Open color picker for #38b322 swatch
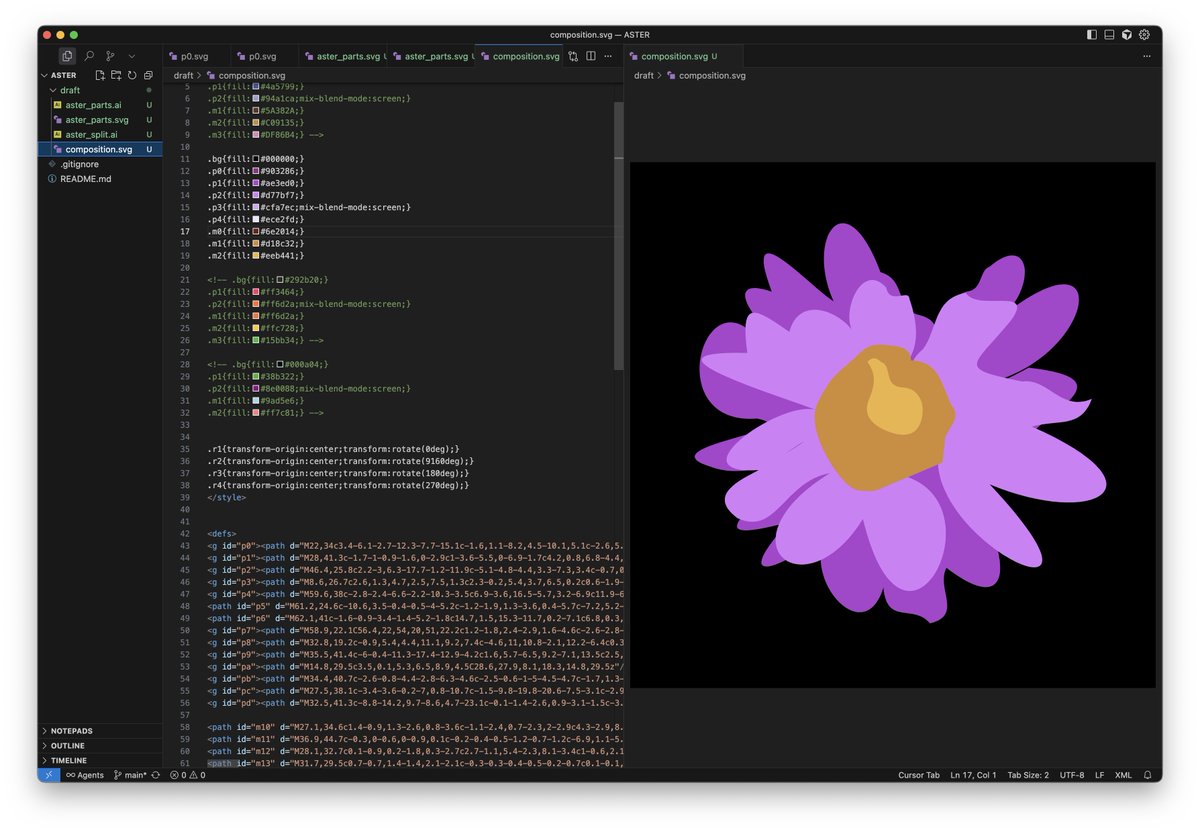This screenshot has height=832, width=1200. coord(256,376)
